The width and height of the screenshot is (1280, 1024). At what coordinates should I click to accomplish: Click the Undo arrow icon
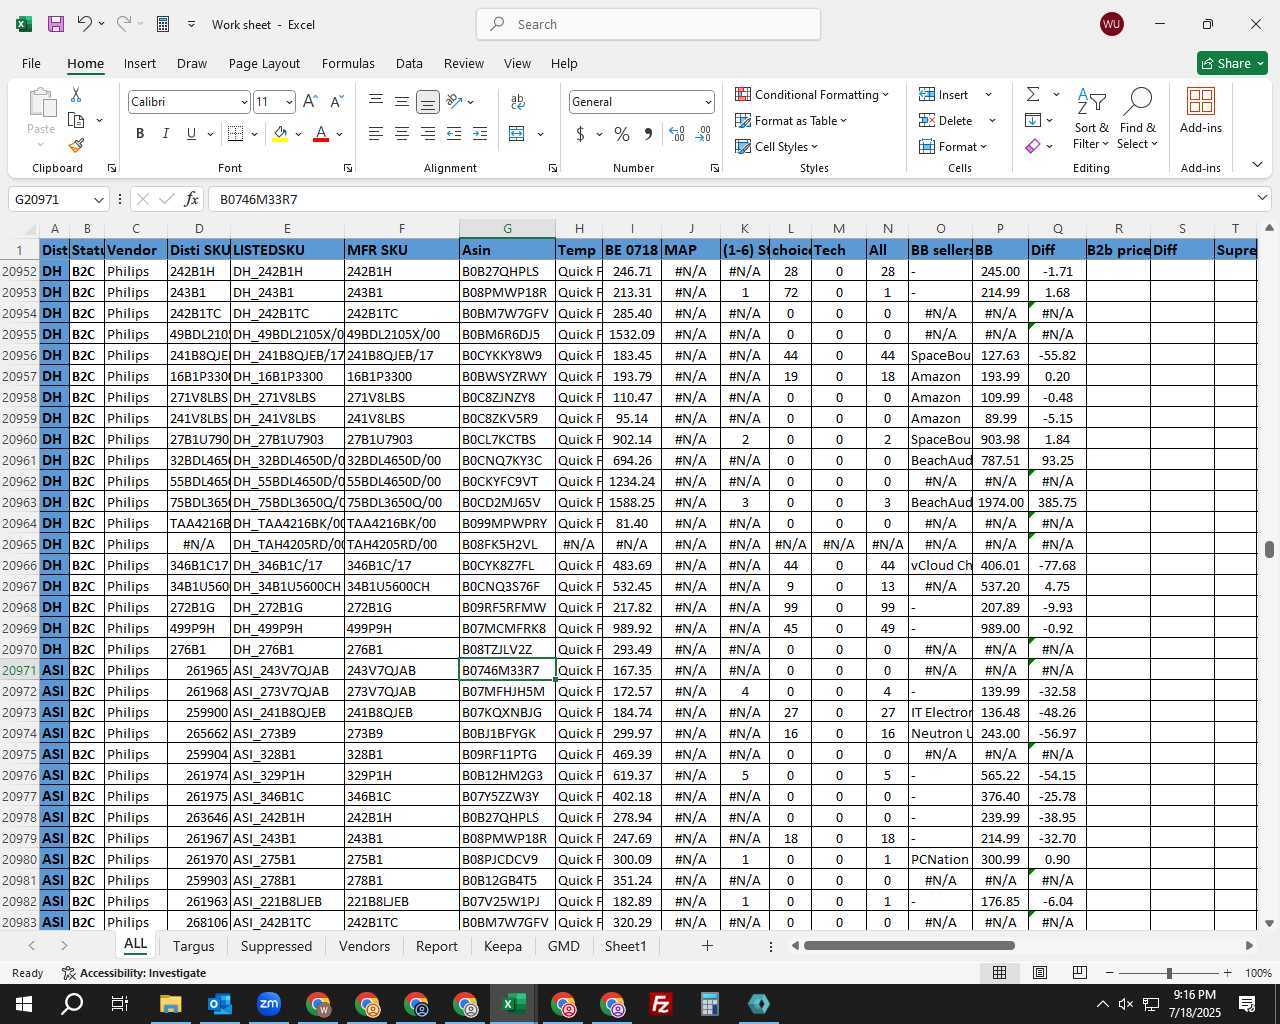(85, 24)
